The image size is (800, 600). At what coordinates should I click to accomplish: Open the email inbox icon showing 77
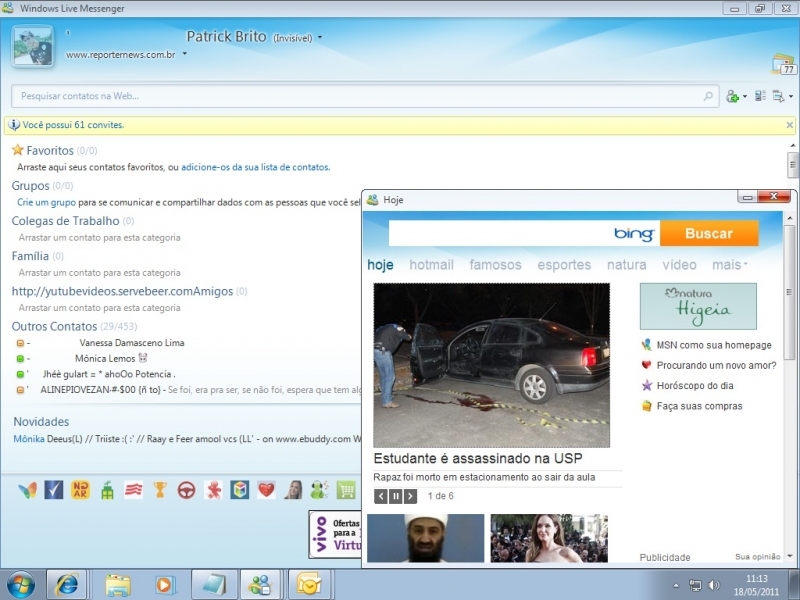coord(783,64)
